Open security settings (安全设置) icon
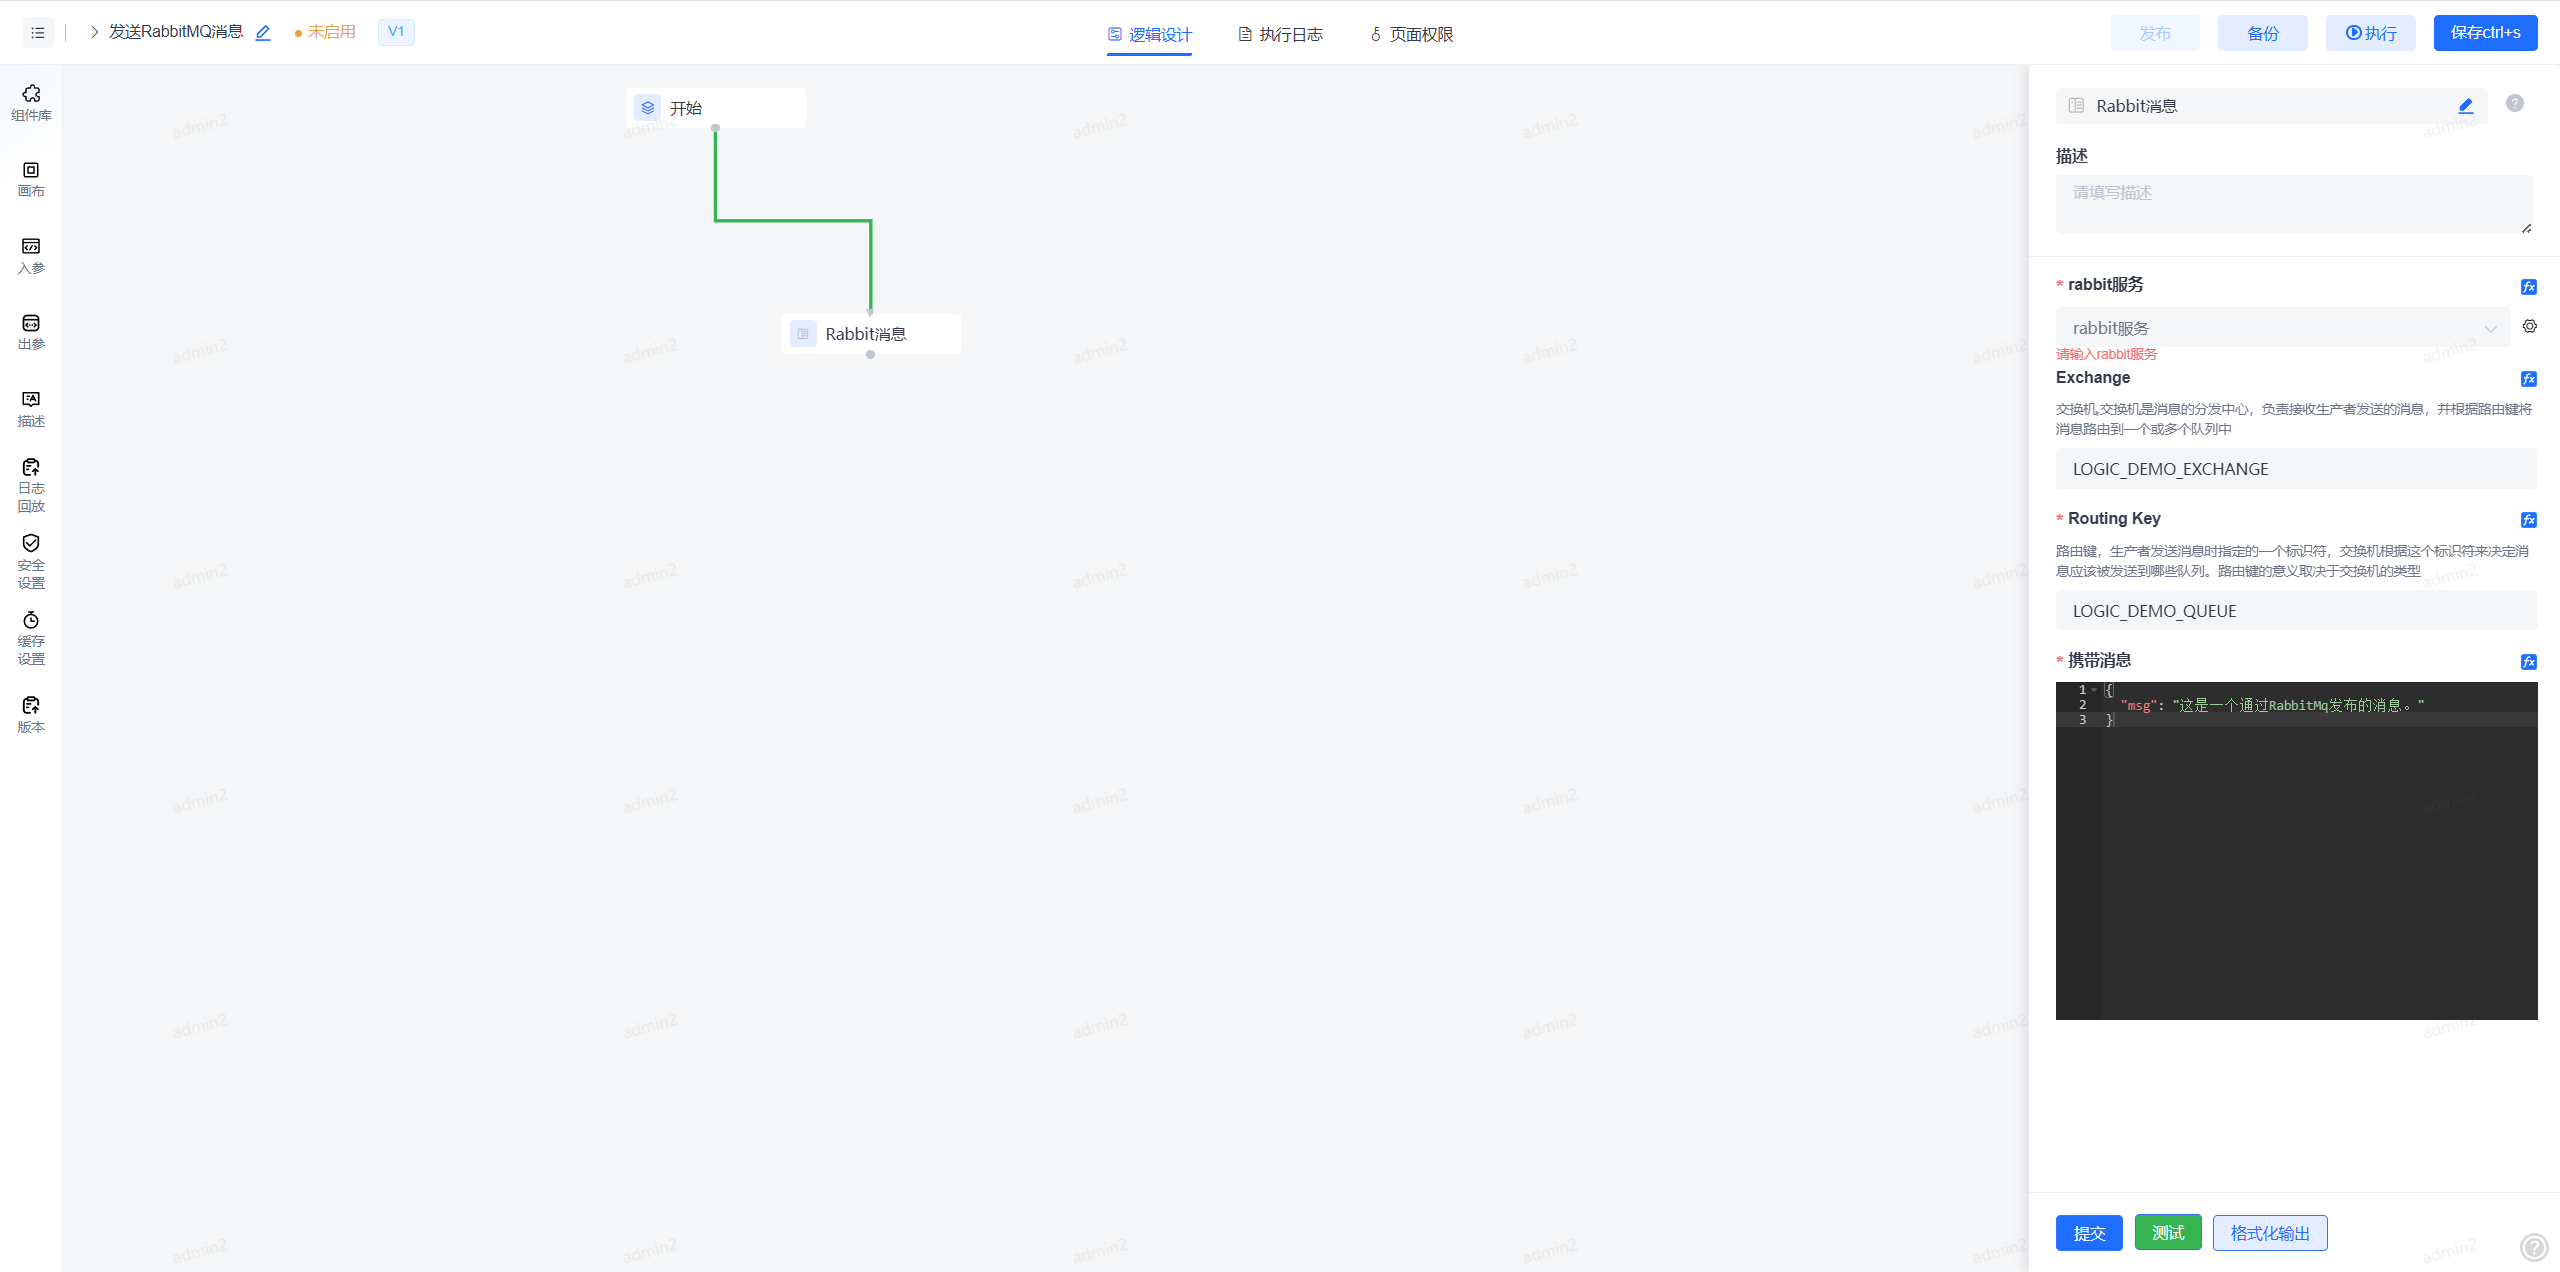 coord(31,561)
